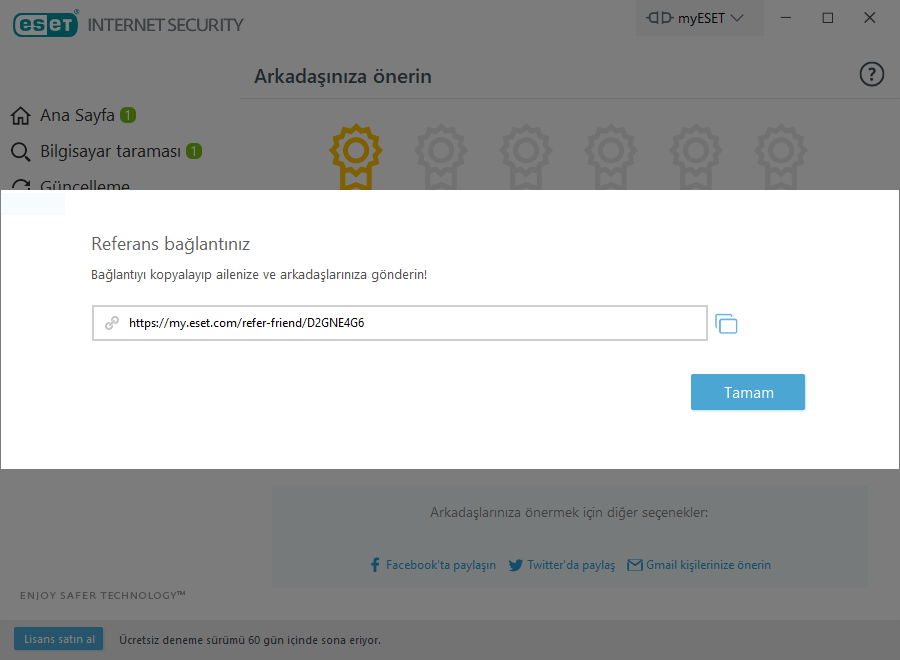Click the fifth award ribbon badge
The width and height of the screenshot is (900, 660).
click(696, 157)
